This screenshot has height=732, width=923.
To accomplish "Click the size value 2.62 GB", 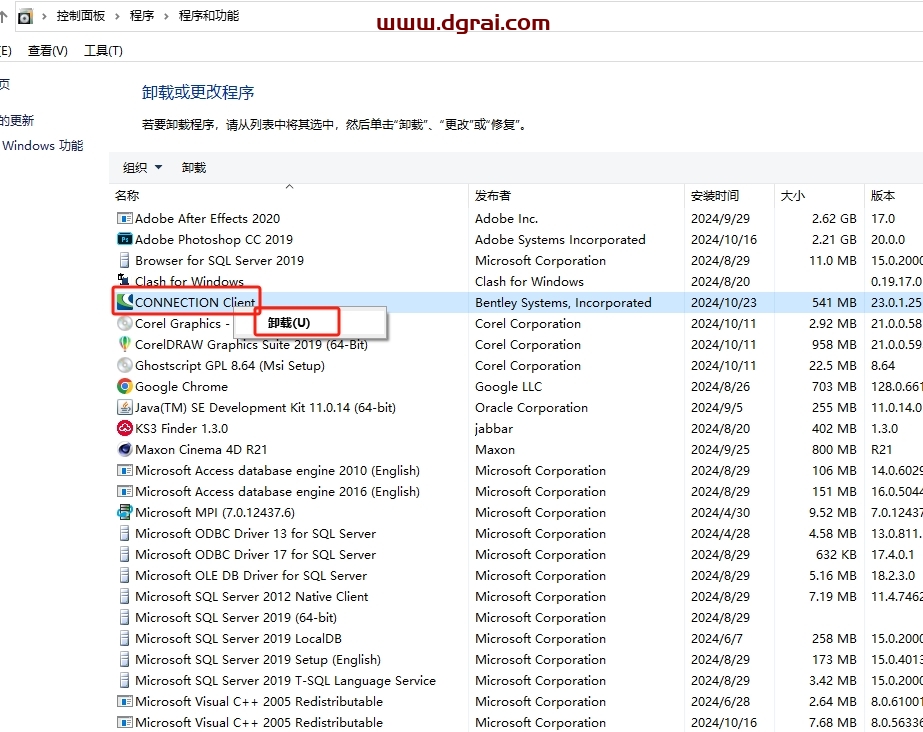I will tap(834, 218).
